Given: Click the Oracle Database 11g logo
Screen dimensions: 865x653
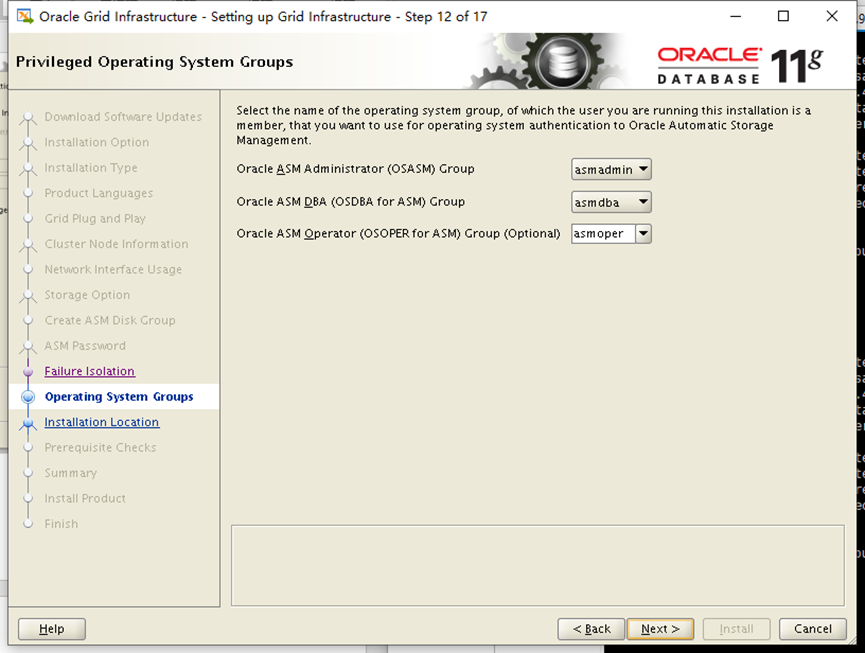Looking at the screenshot, I should [740, 63].
